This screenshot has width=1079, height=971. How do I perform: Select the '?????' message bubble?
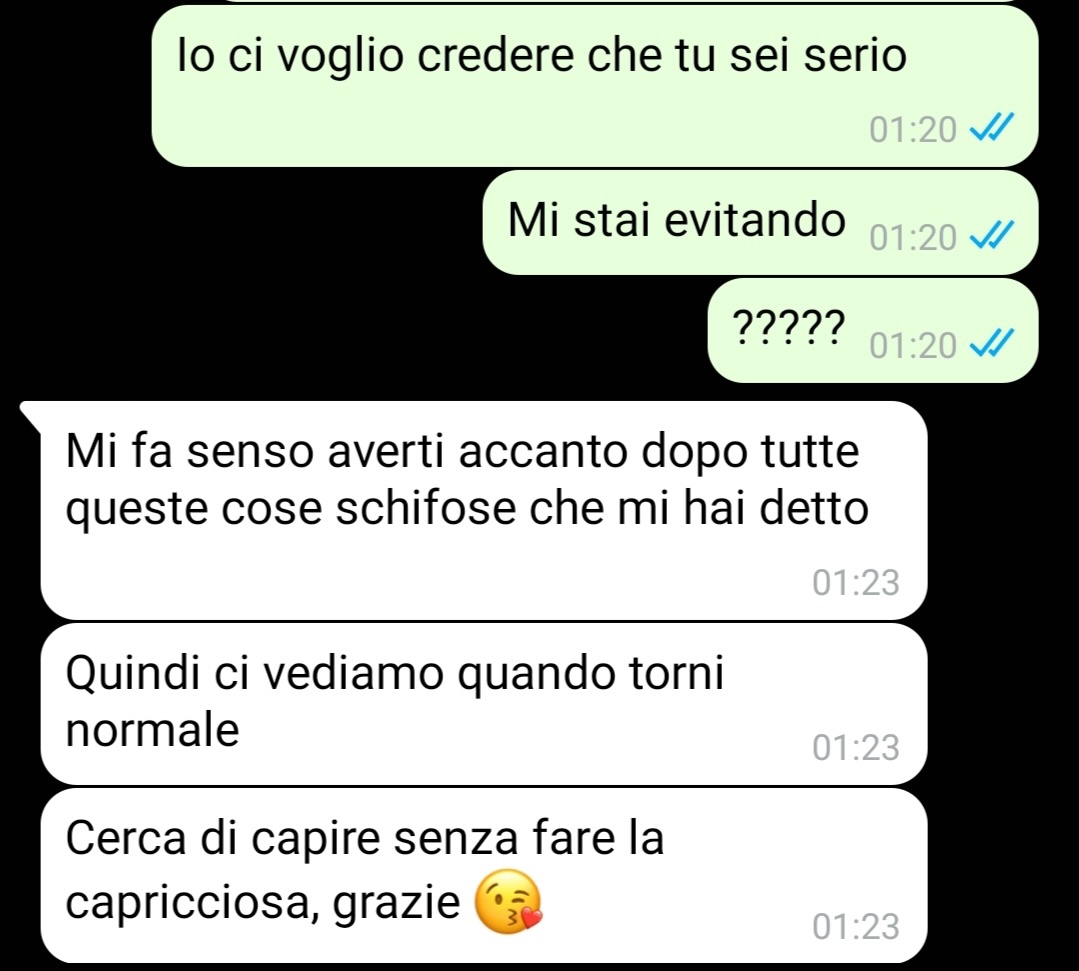[x=873, y=330]
